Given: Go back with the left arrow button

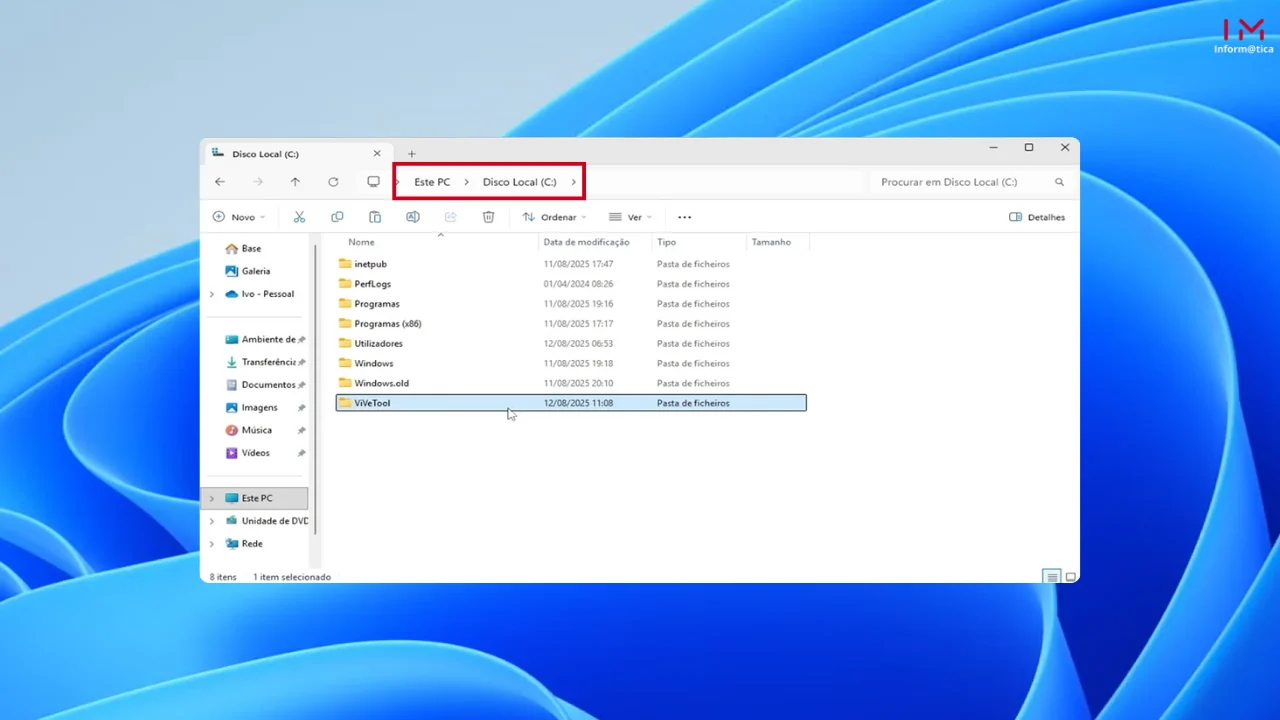Looking at the screenshot, I should (x=220, y=182).
